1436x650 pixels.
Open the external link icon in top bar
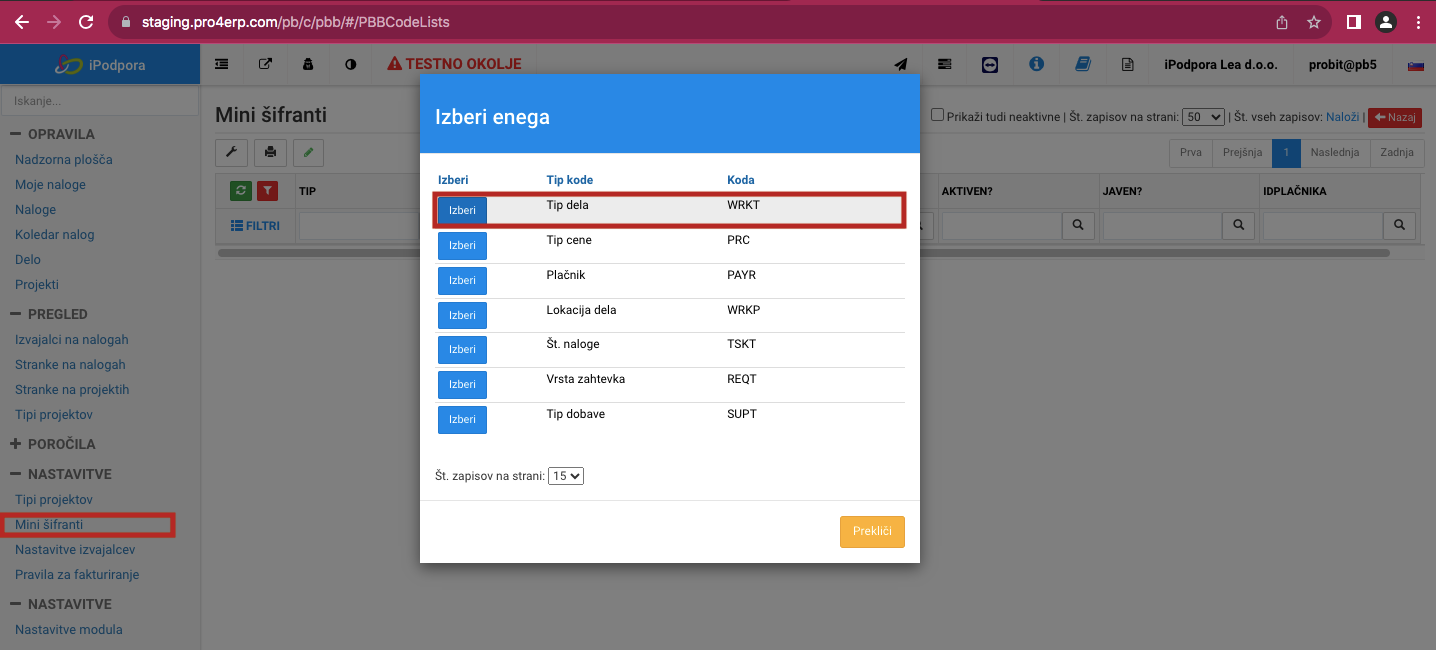pos(265,64)
